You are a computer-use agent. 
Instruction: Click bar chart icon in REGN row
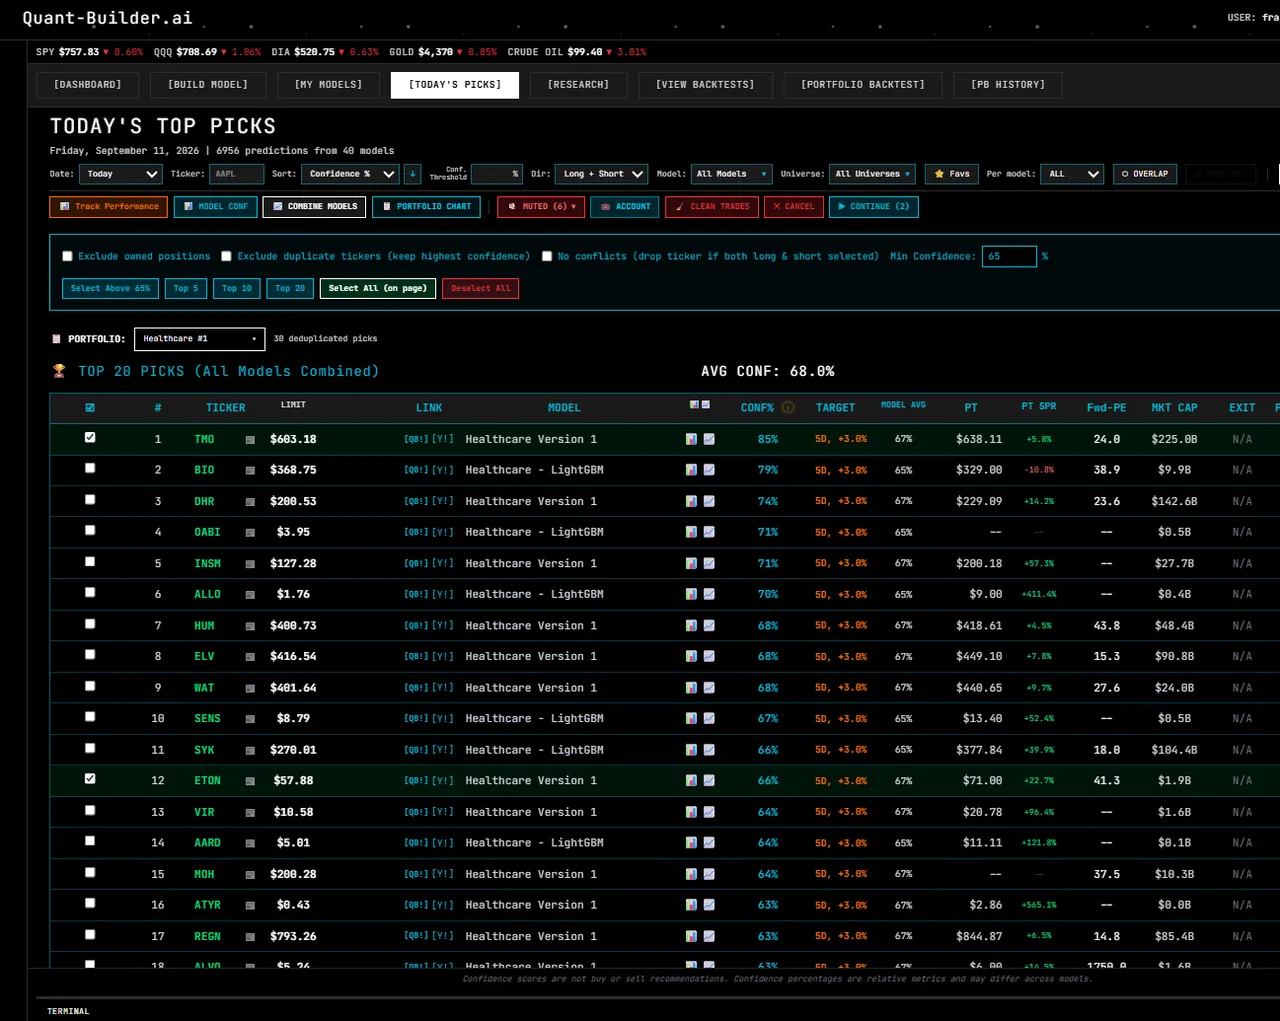click(x=691, y=937)
